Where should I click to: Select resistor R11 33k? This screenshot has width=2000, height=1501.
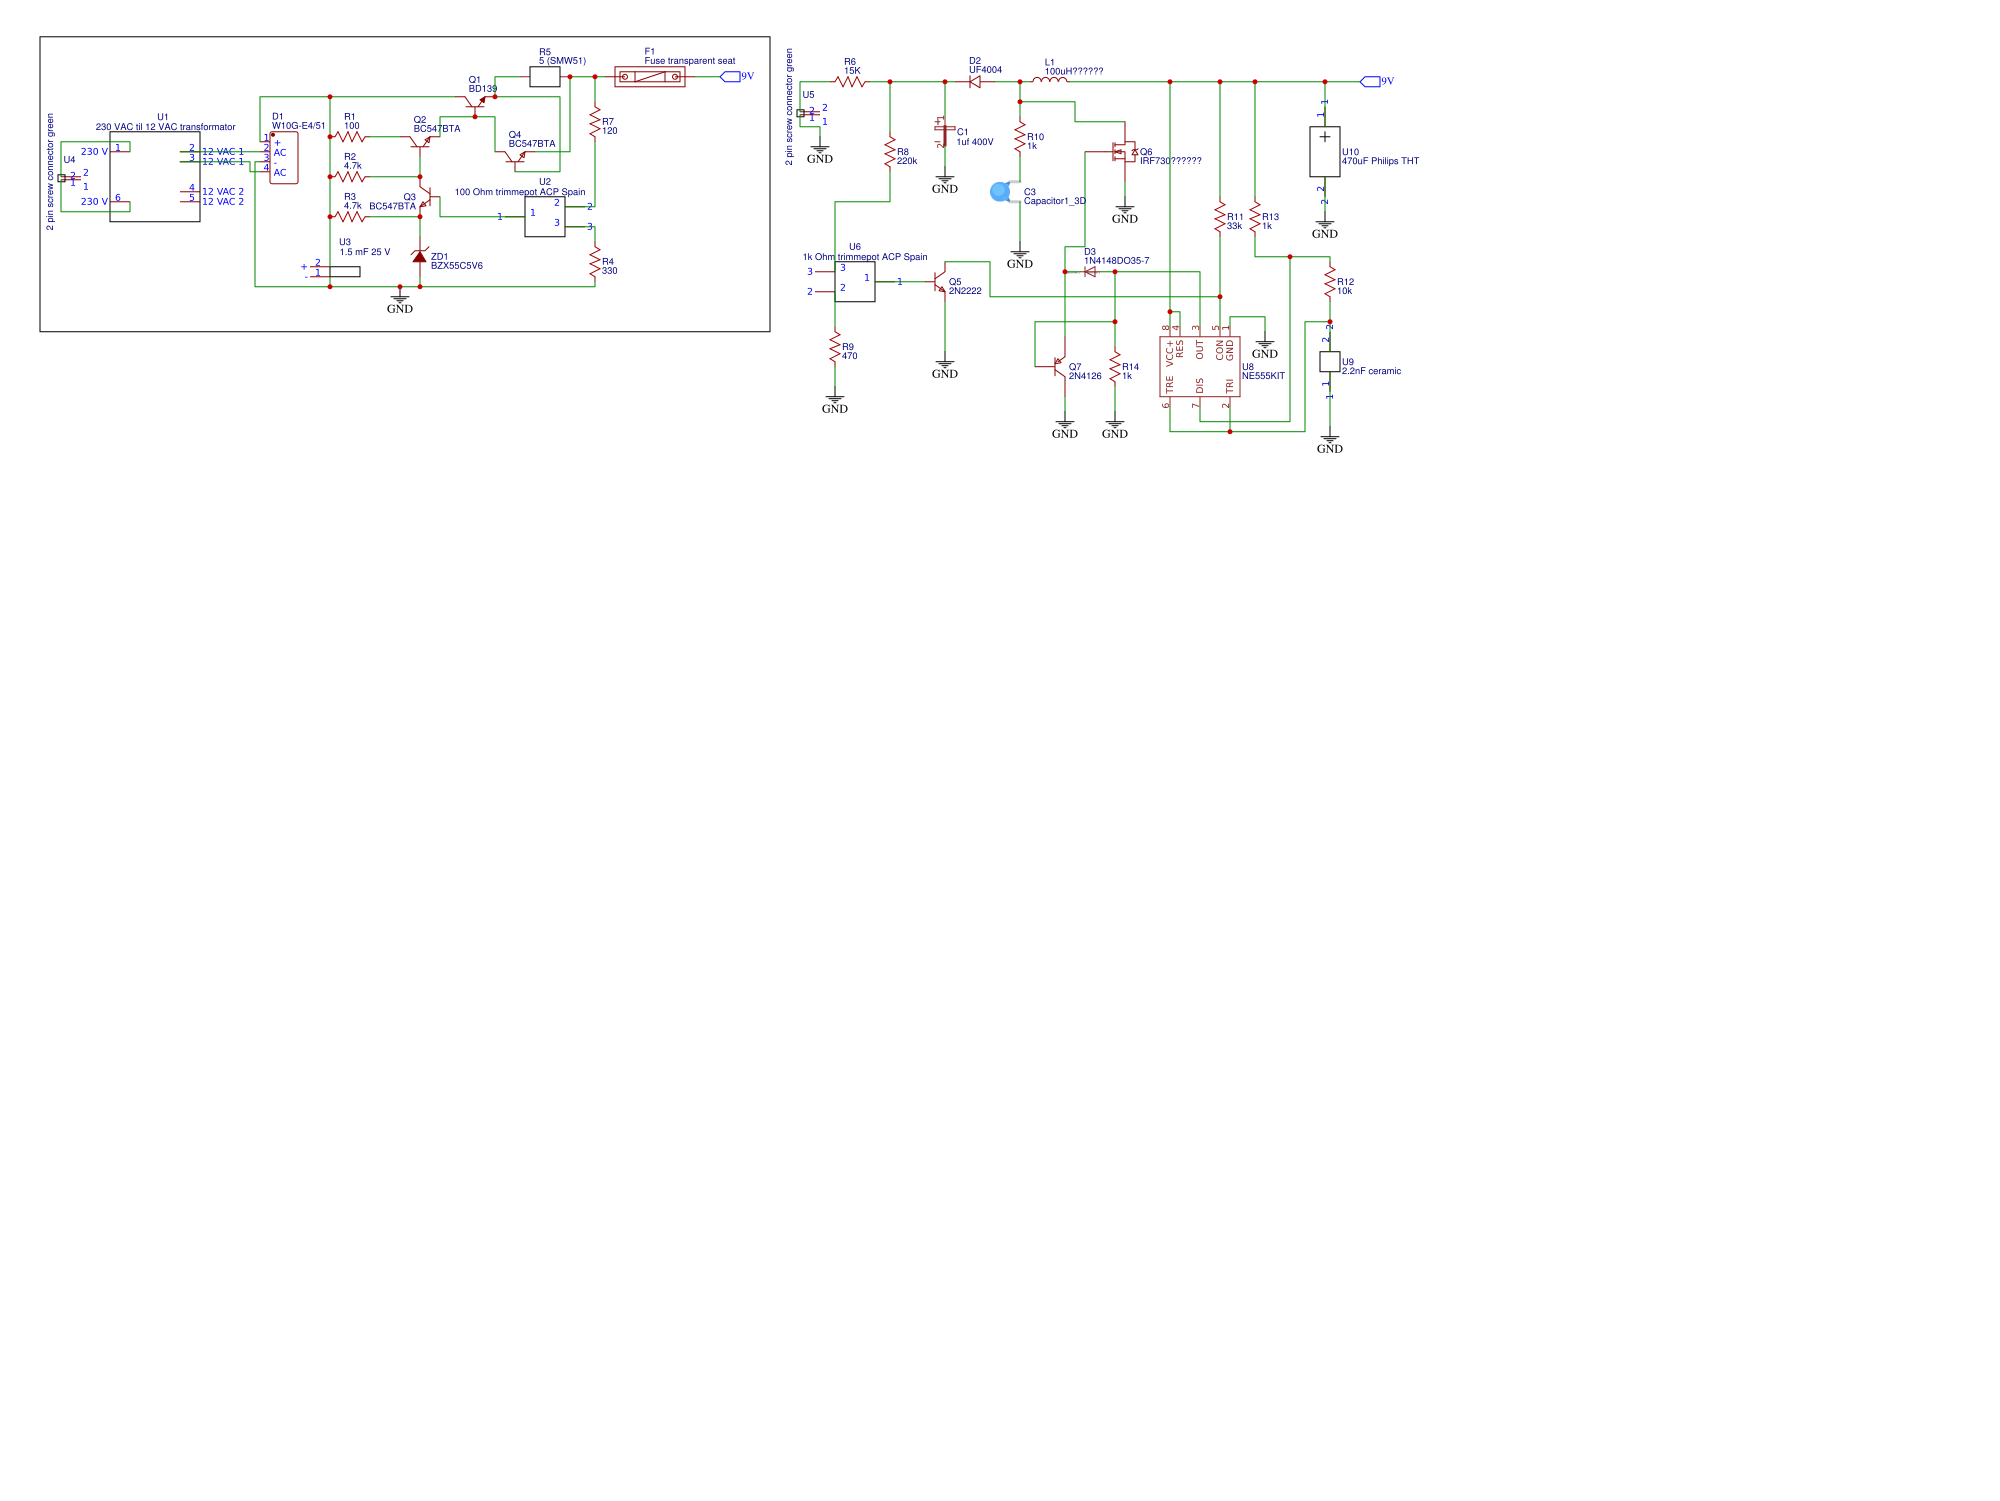tap(1220, 218)
